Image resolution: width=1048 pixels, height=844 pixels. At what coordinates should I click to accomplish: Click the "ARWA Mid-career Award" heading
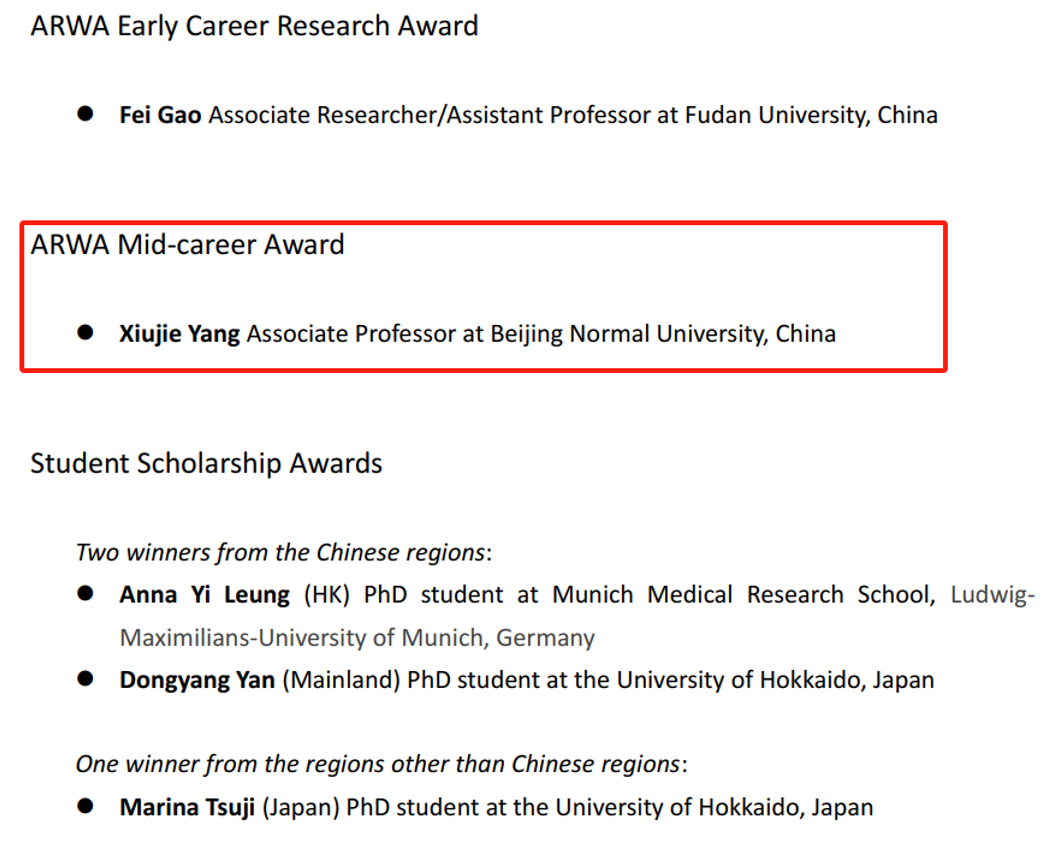click(x=187, y=245)
